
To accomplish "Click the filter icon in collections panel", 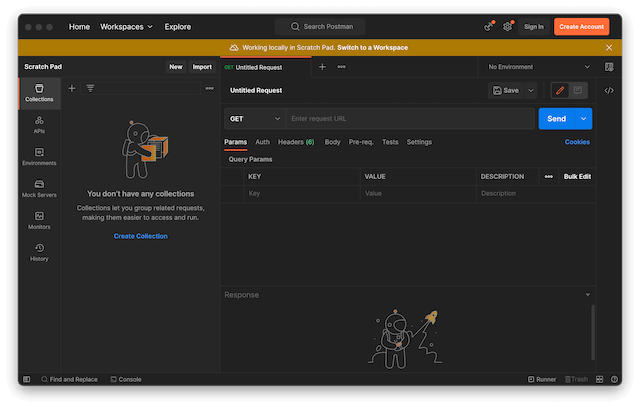I will click(90, 88).
